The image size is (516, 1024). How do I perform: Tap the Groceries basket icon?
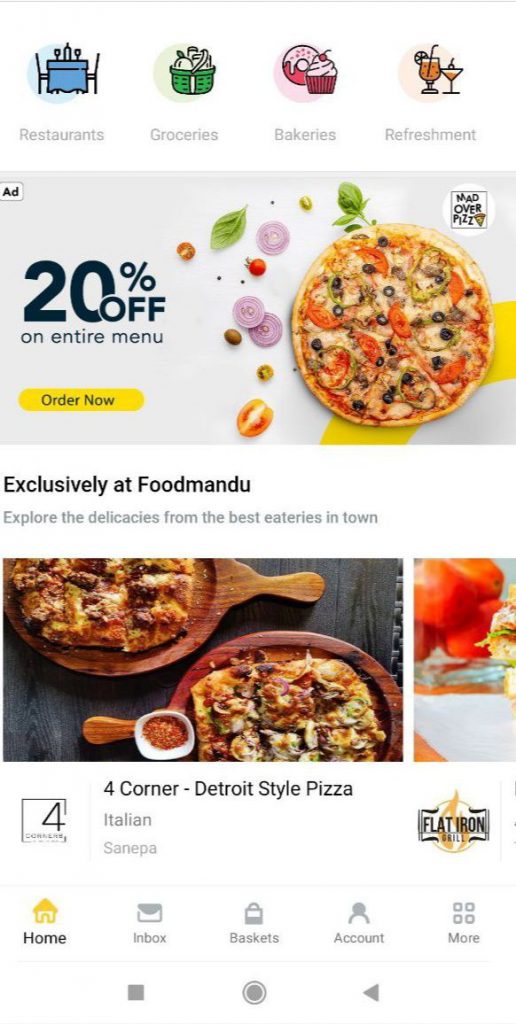(185, 72)
